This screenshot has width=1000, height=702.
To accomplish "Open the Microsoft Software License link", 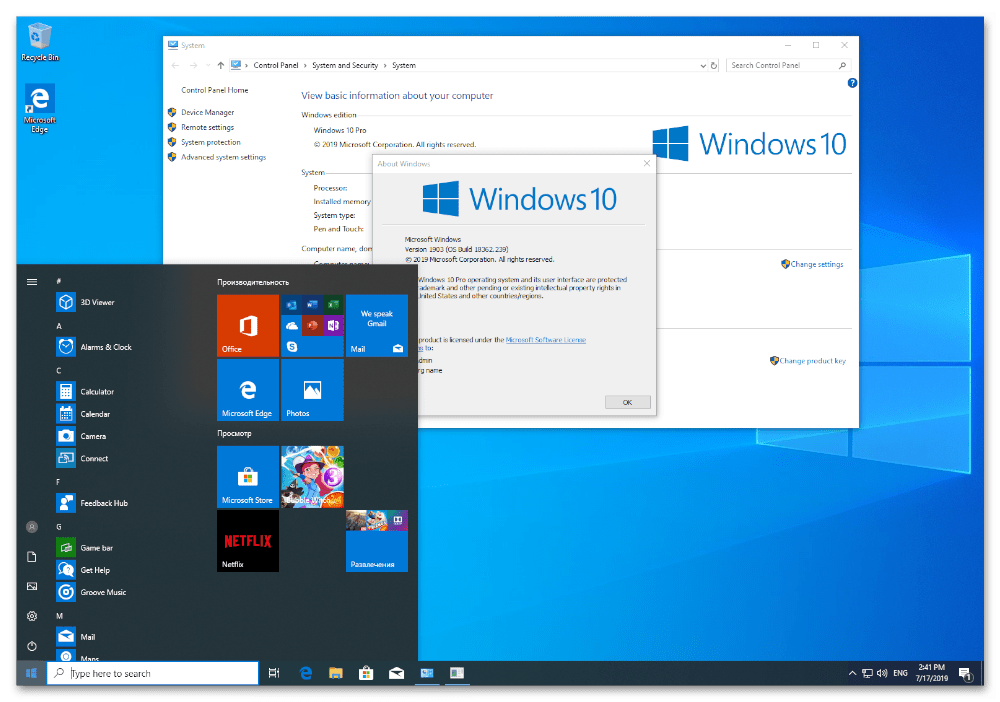I will (545, 340).
